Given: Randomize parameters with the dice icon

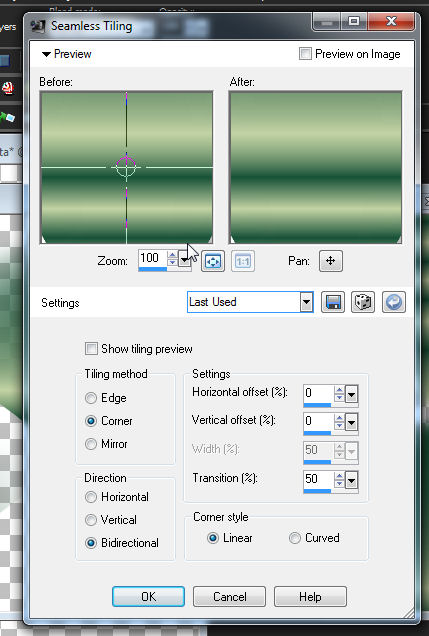Looking at the screenshot, I should click(363, 302).
